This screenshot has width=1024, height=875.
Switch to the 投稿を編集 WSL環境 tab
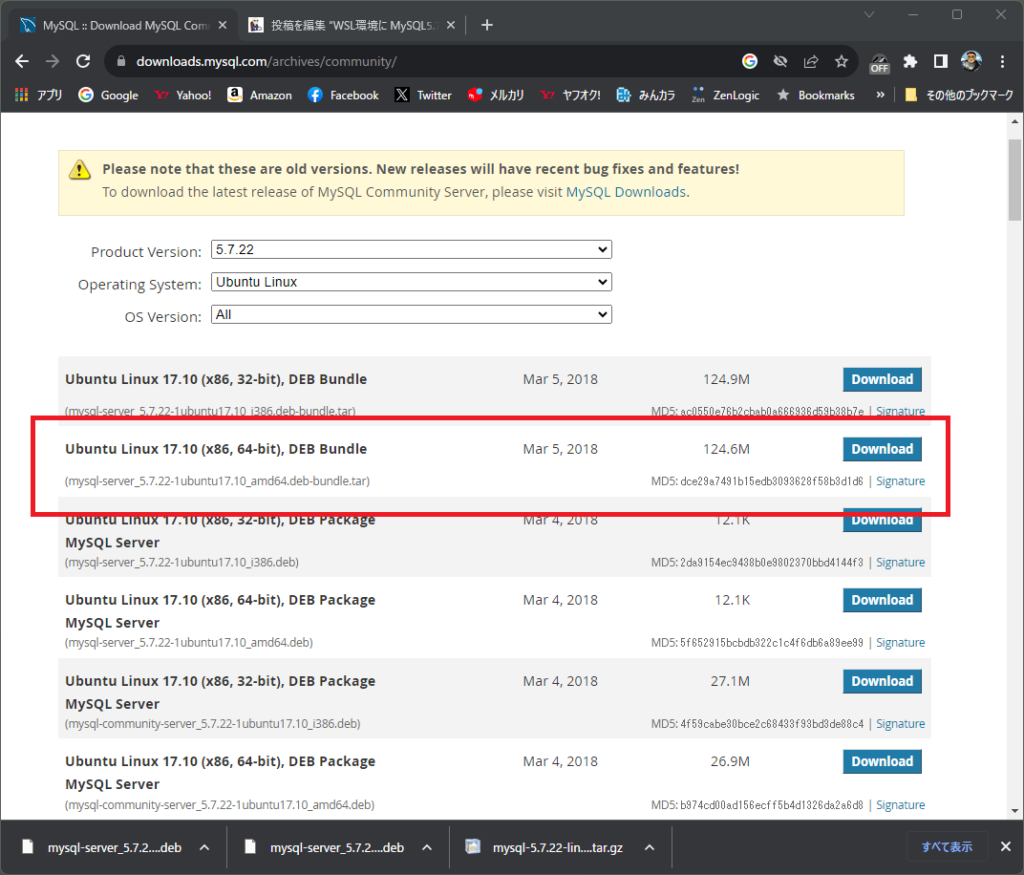[351, 25]
